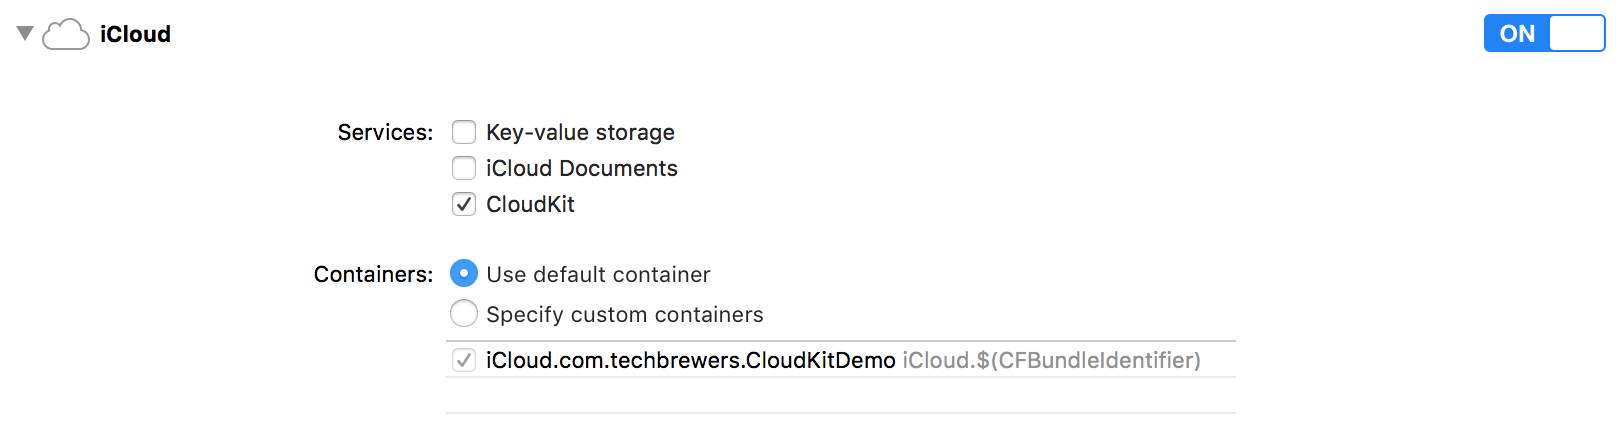
Task: Turn off the iCloud ON switch
Action: (1544, 33)
